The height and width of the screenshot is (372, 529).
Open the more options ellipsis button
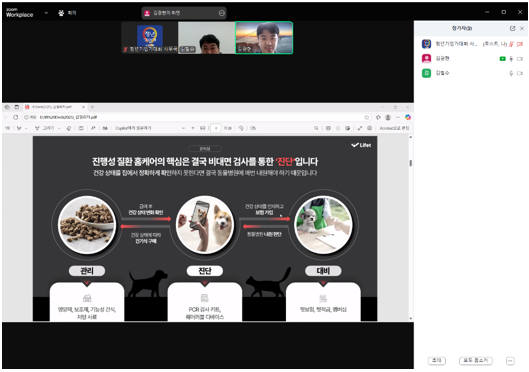click(x=510, y=361)
